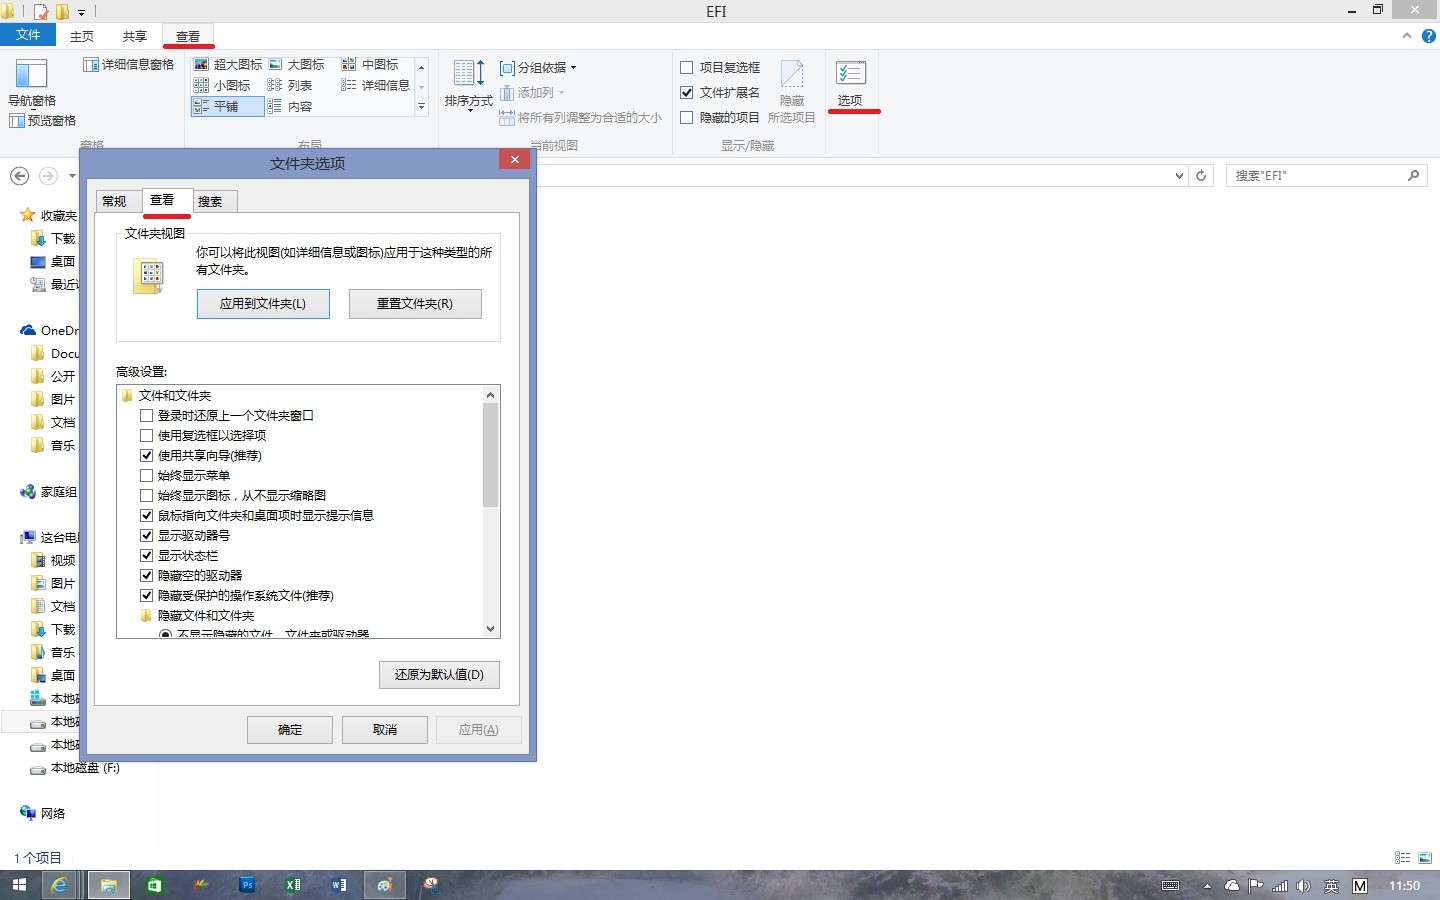Open Word from taskbar
This screenshot has height=900, width=1440.
click(339, 885)
